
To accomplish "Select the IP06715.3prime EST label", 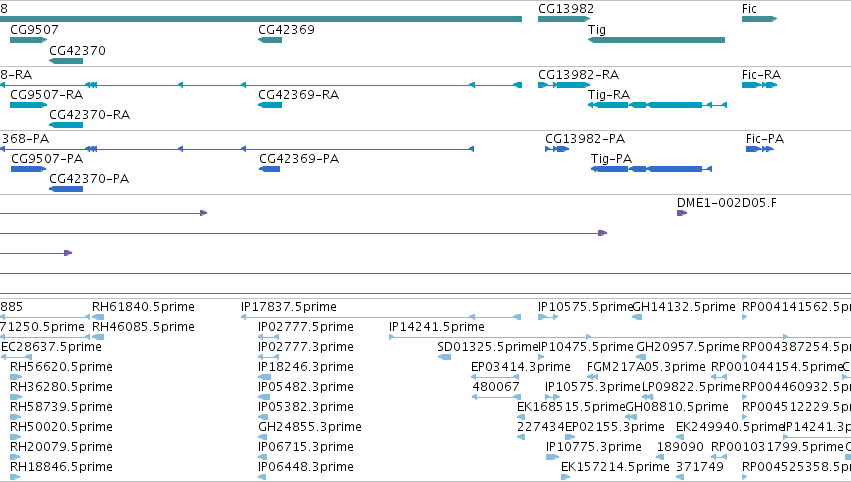I will [x=306, y=447].
